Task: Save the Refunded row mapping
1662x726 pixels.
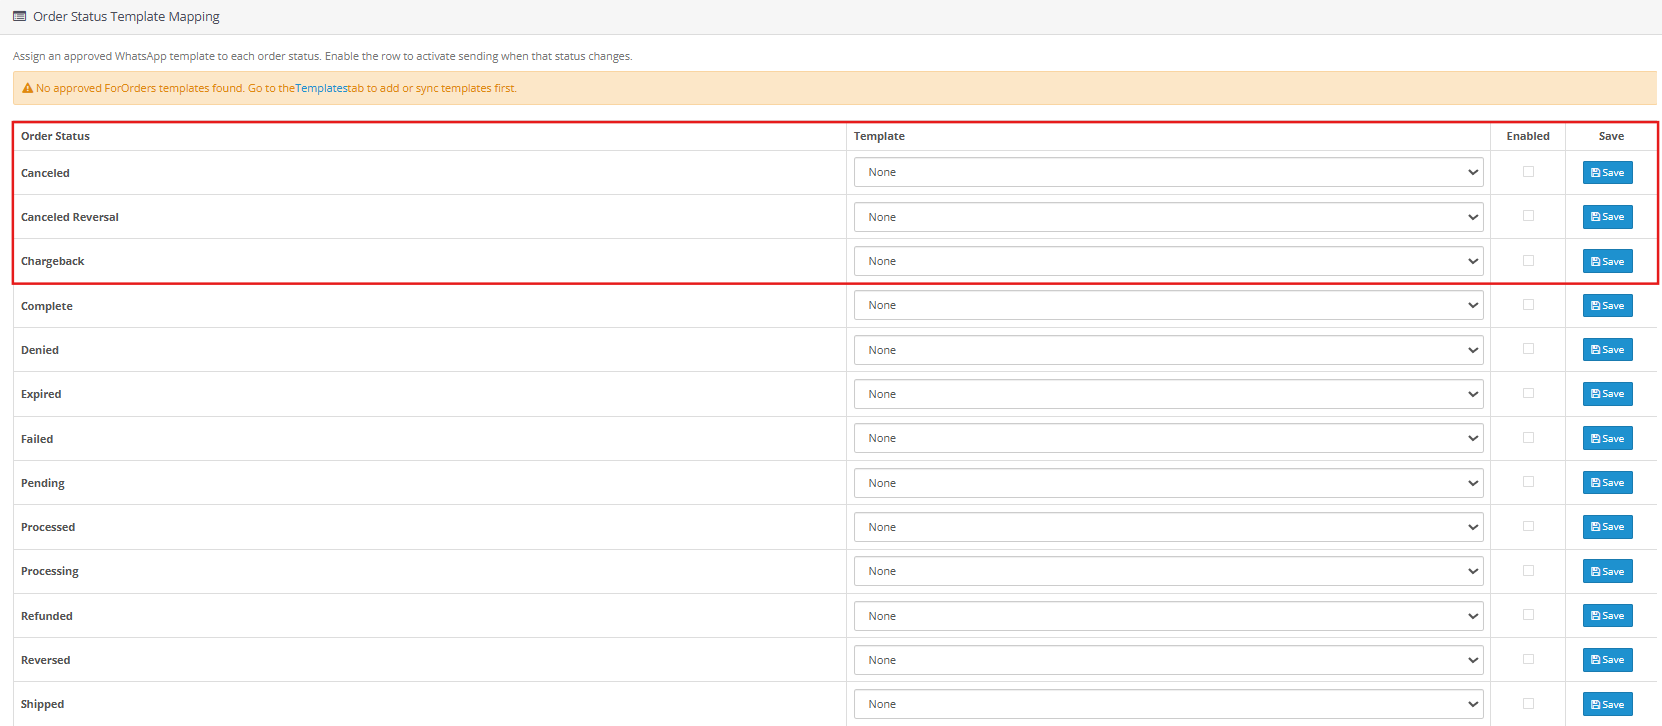Action: click(x=1607, y=616)
